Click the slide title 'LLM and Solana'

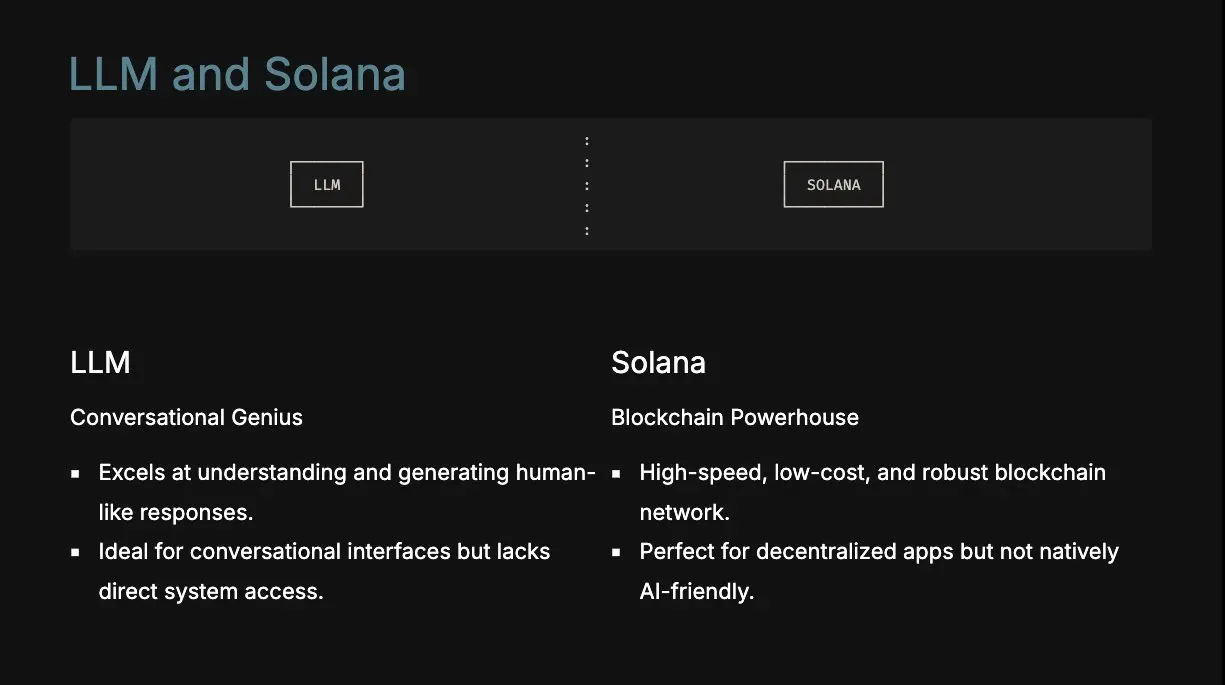[x=237, y=75]
